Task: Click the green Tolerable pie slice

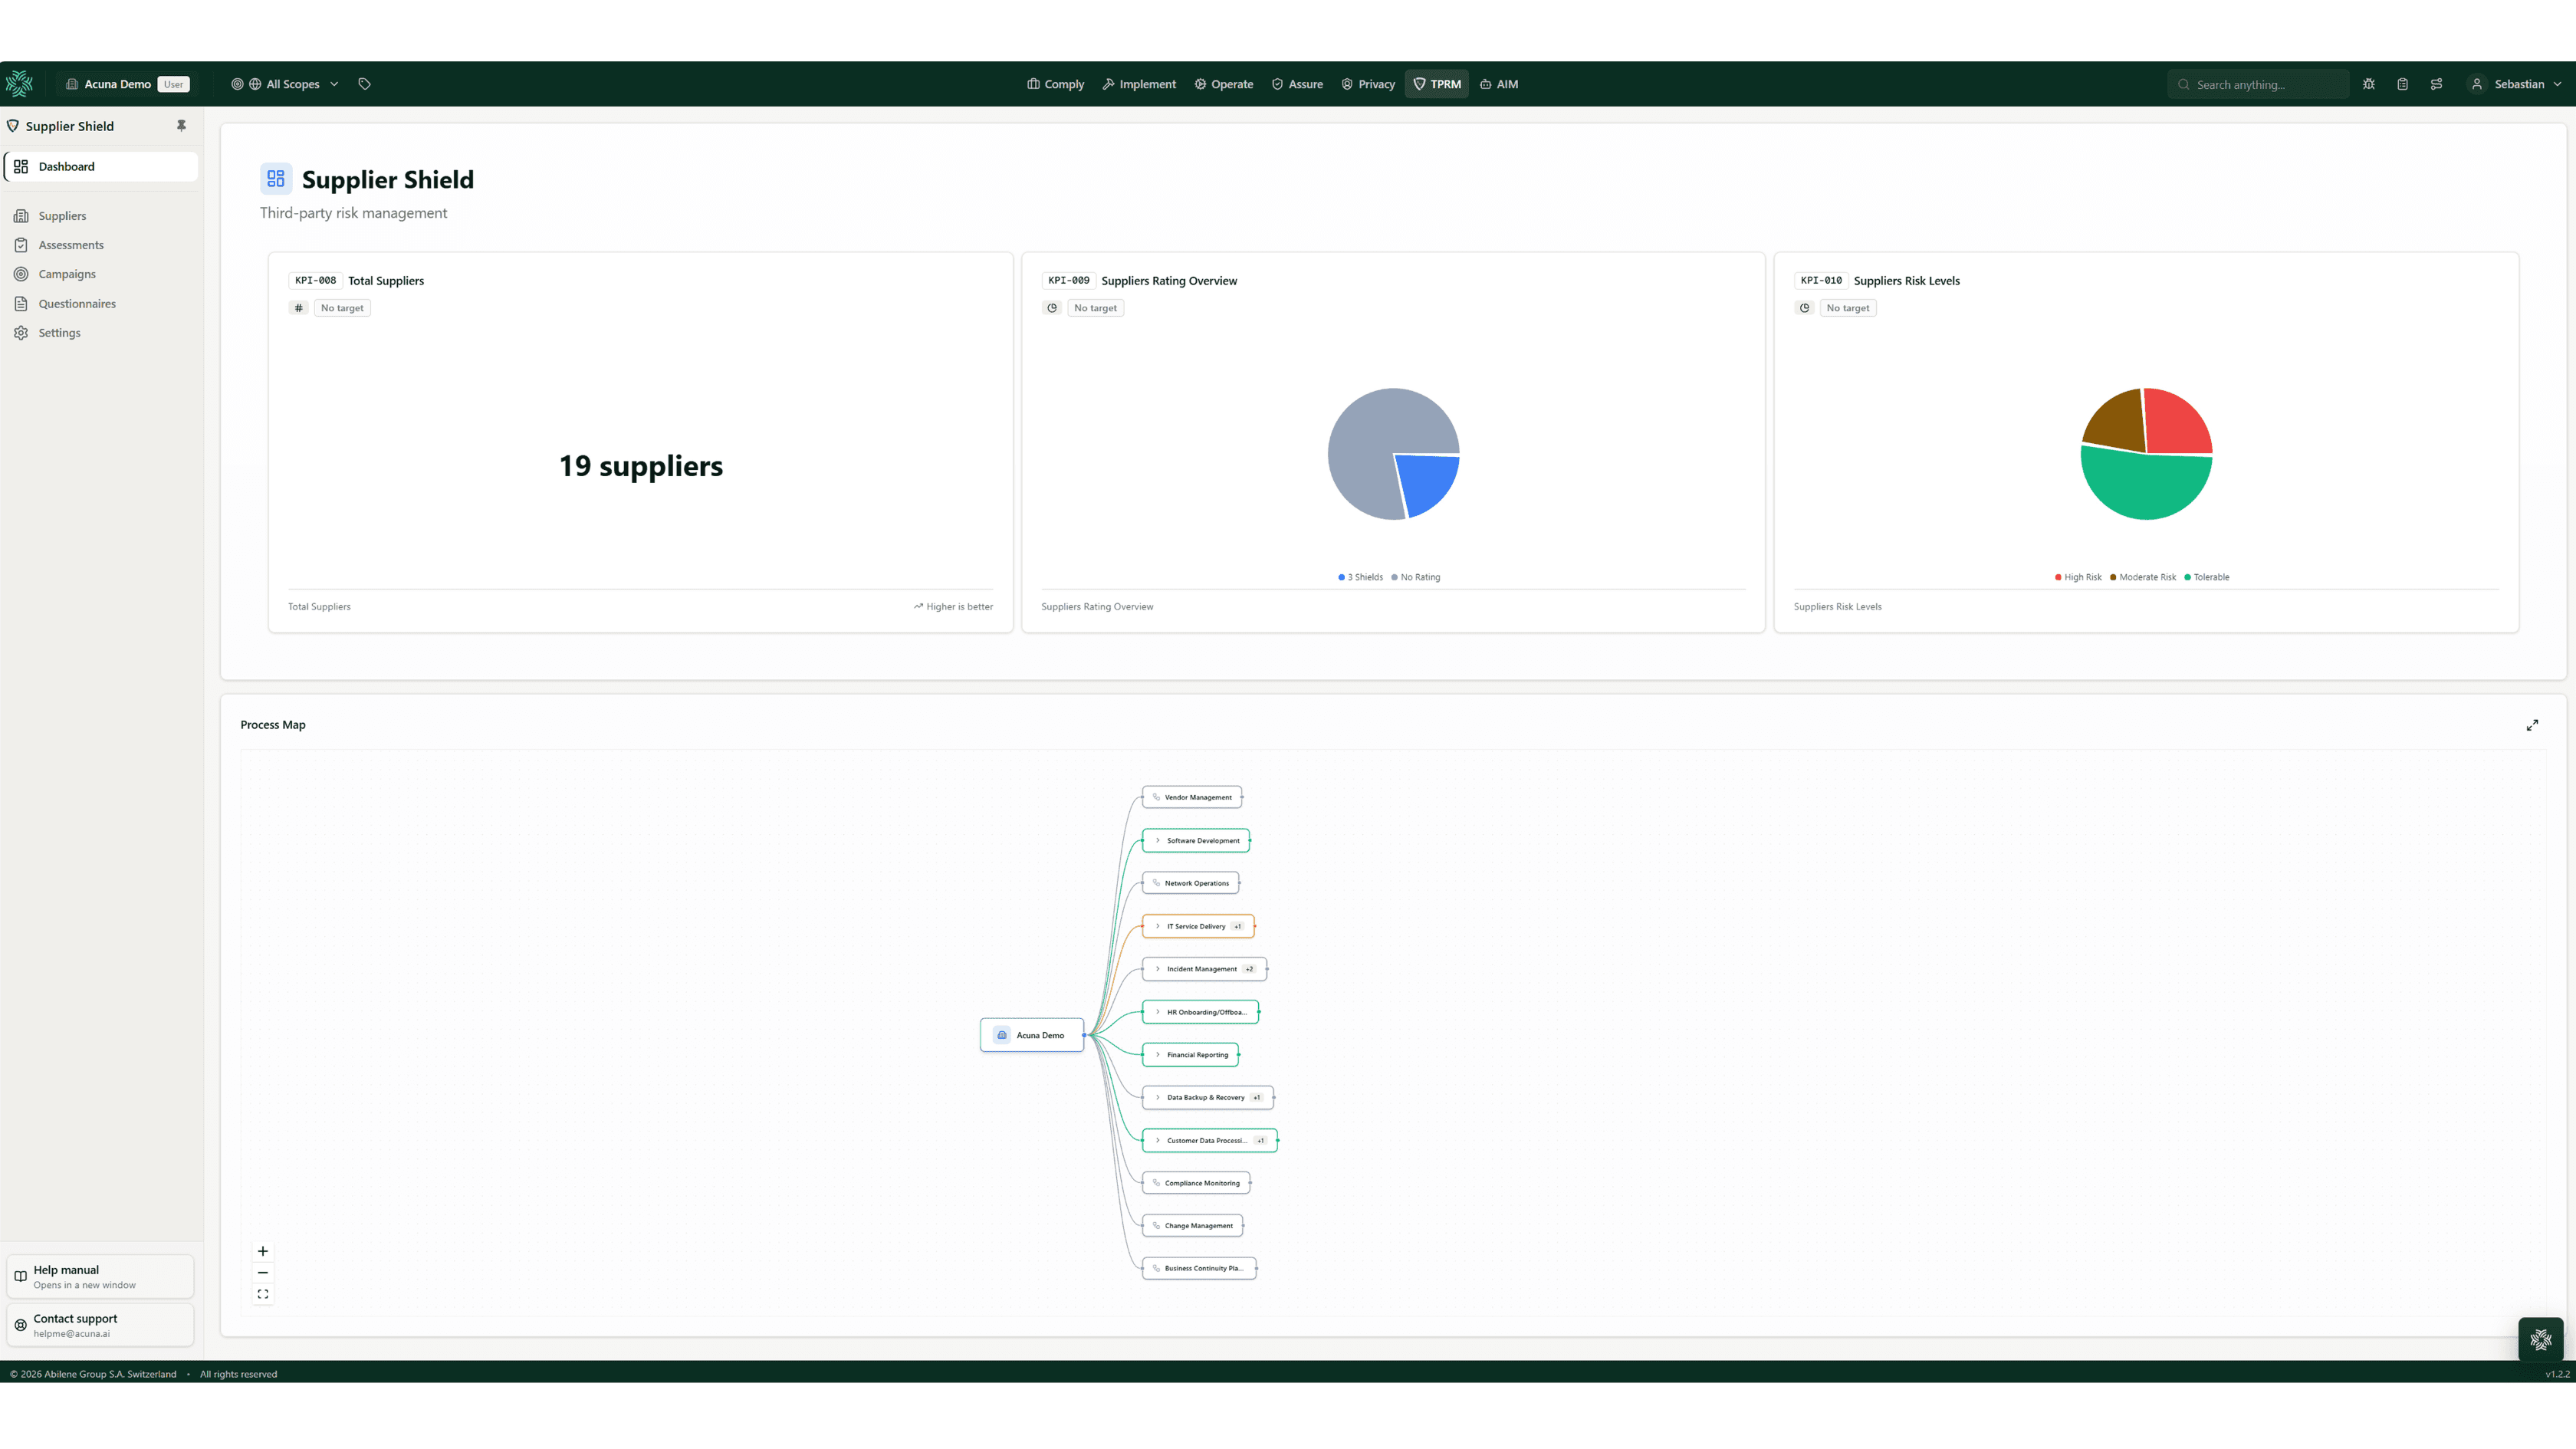Action: tap(2146, 487)
